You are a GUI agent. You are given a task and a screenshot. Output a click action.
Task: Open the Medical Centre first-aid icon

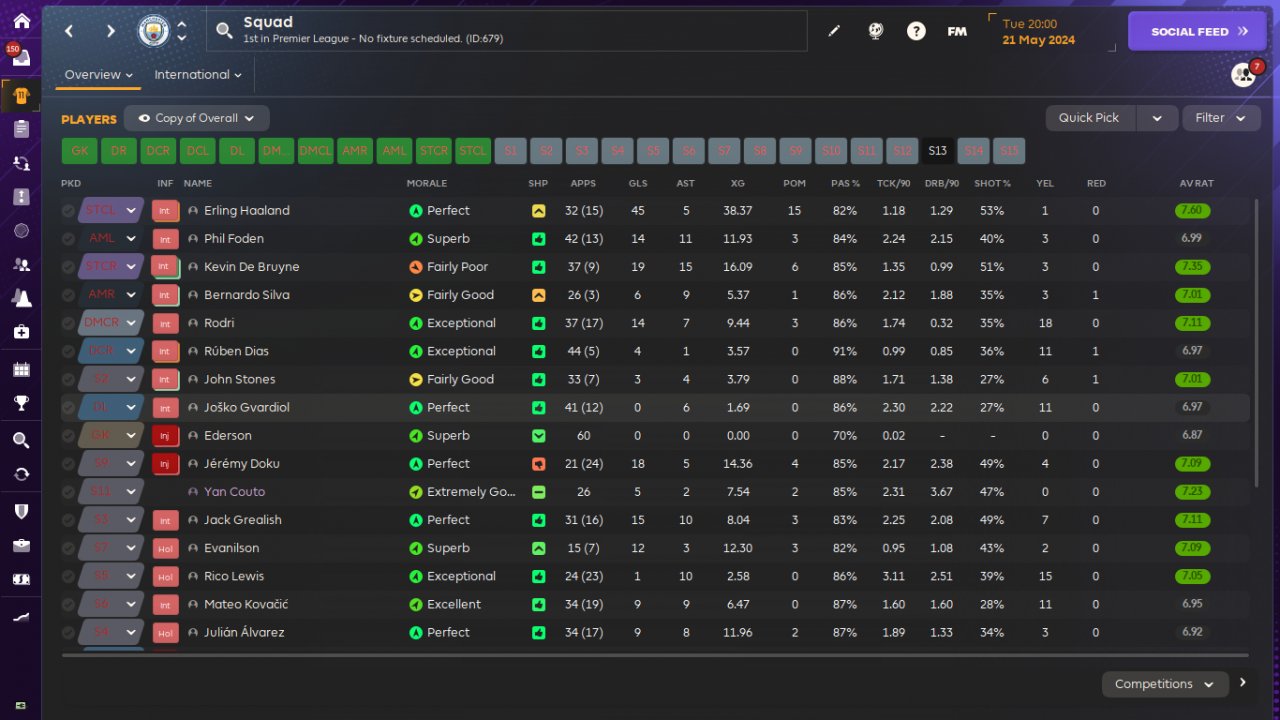click(21, 332)
